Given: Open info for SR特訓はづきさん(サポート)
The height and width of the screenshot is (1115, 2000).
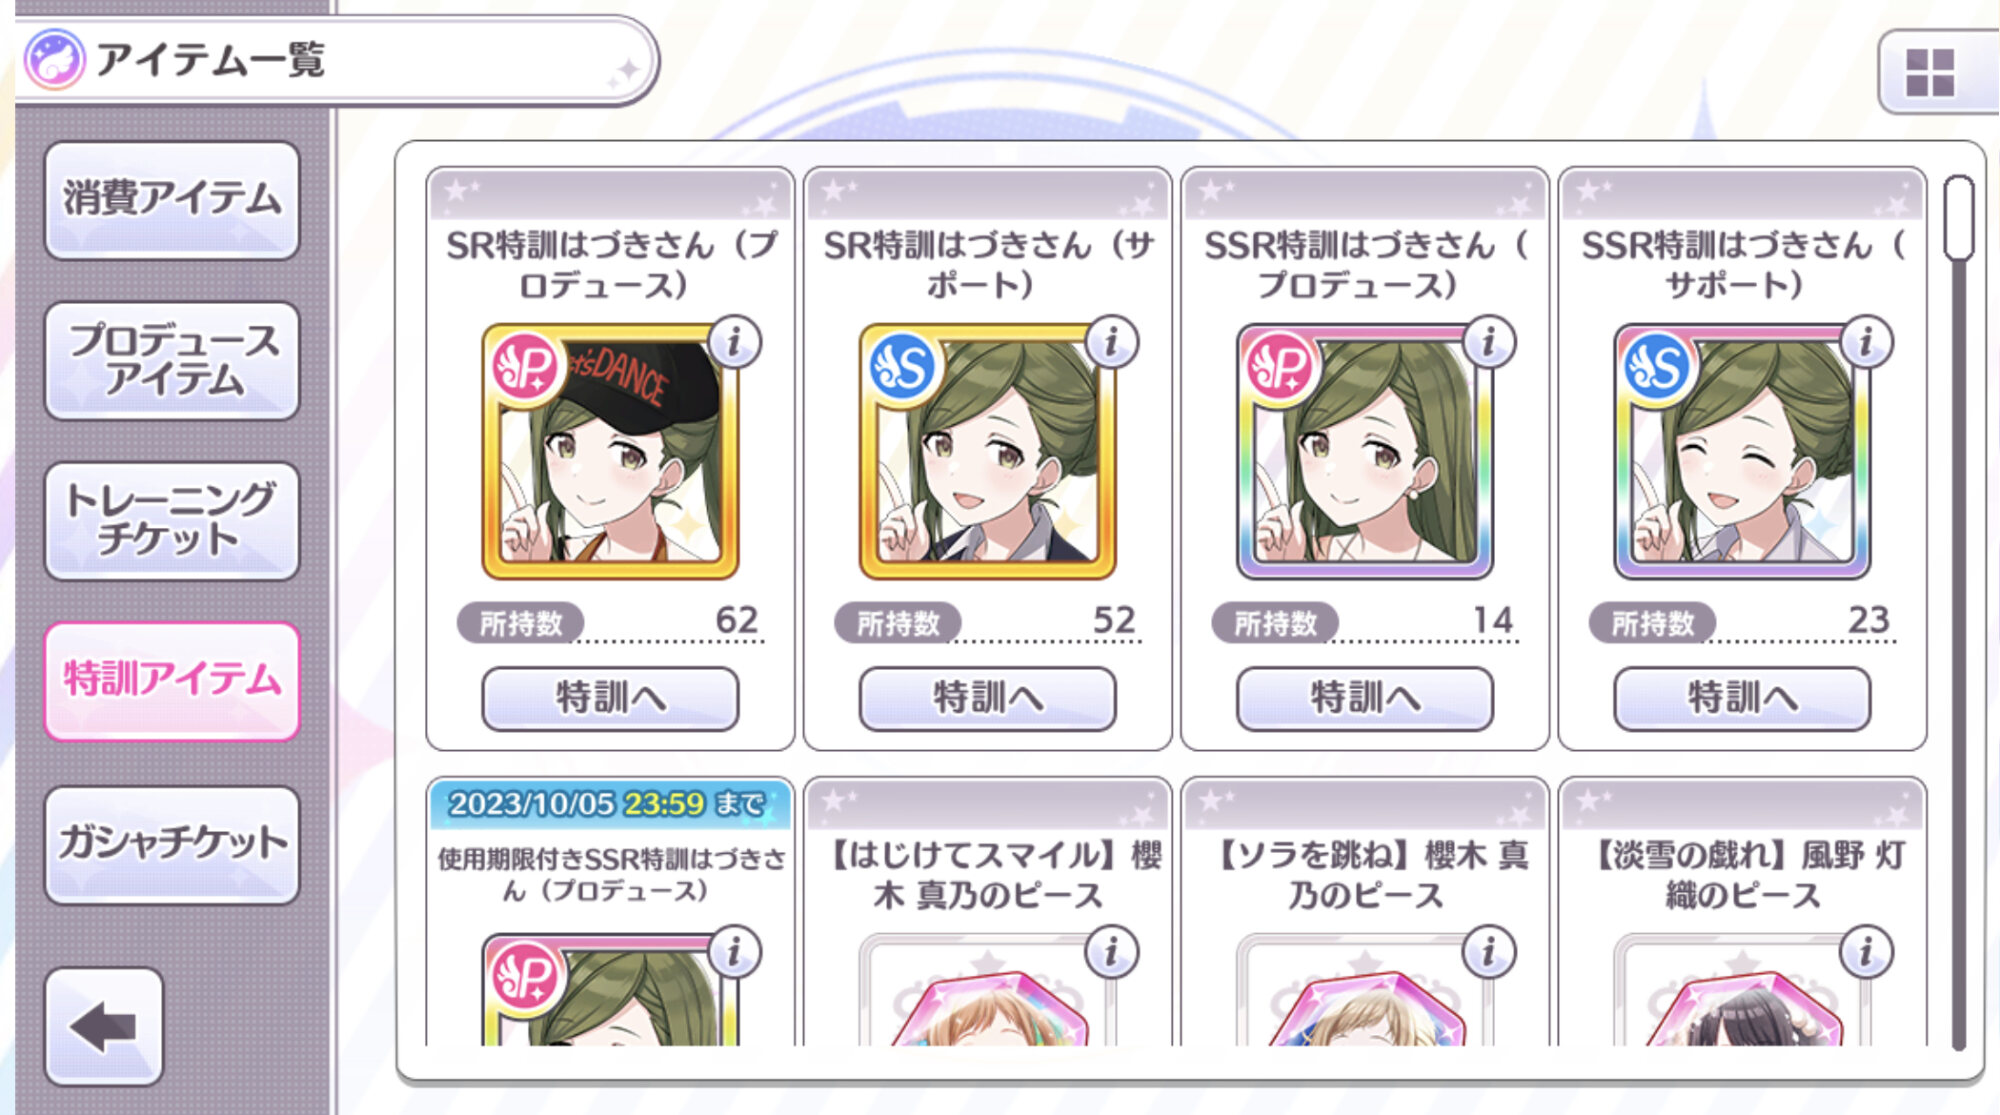Looking at the screenshot, I should [1111, 342].
